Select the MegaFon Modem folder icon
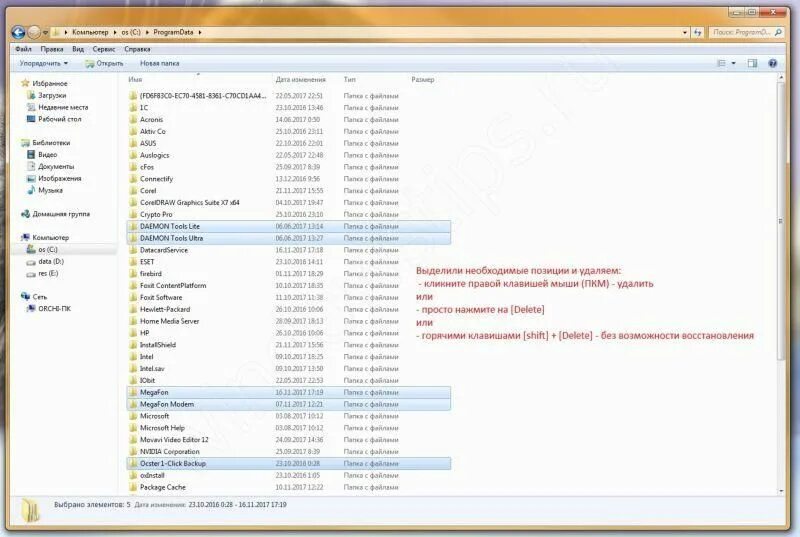This screenshot has height=537, width=800. [133, 404]
